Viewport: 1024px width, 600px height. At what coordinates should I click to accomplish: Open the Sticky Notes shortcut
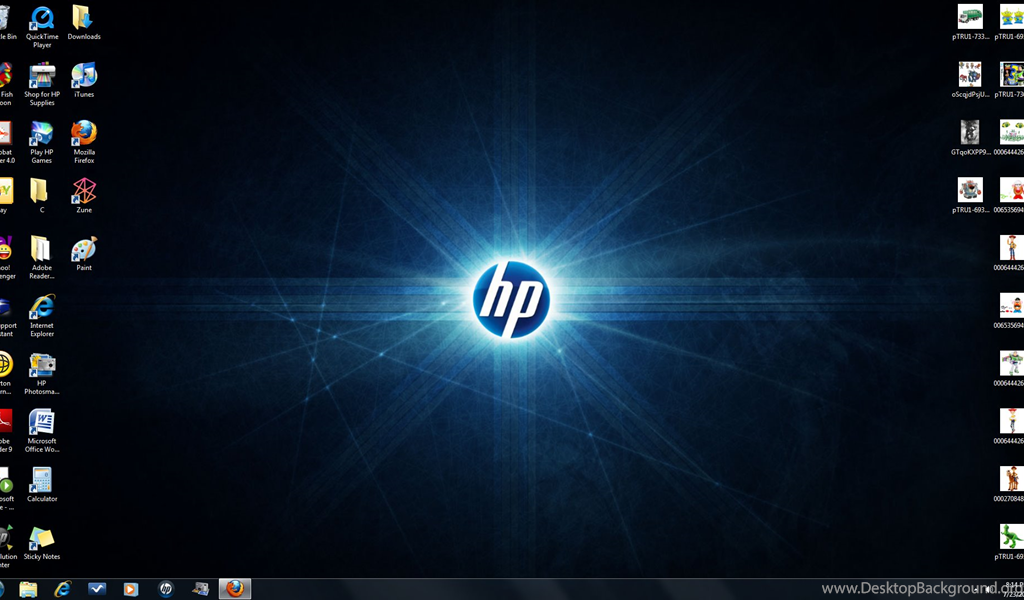pos(42,543)
